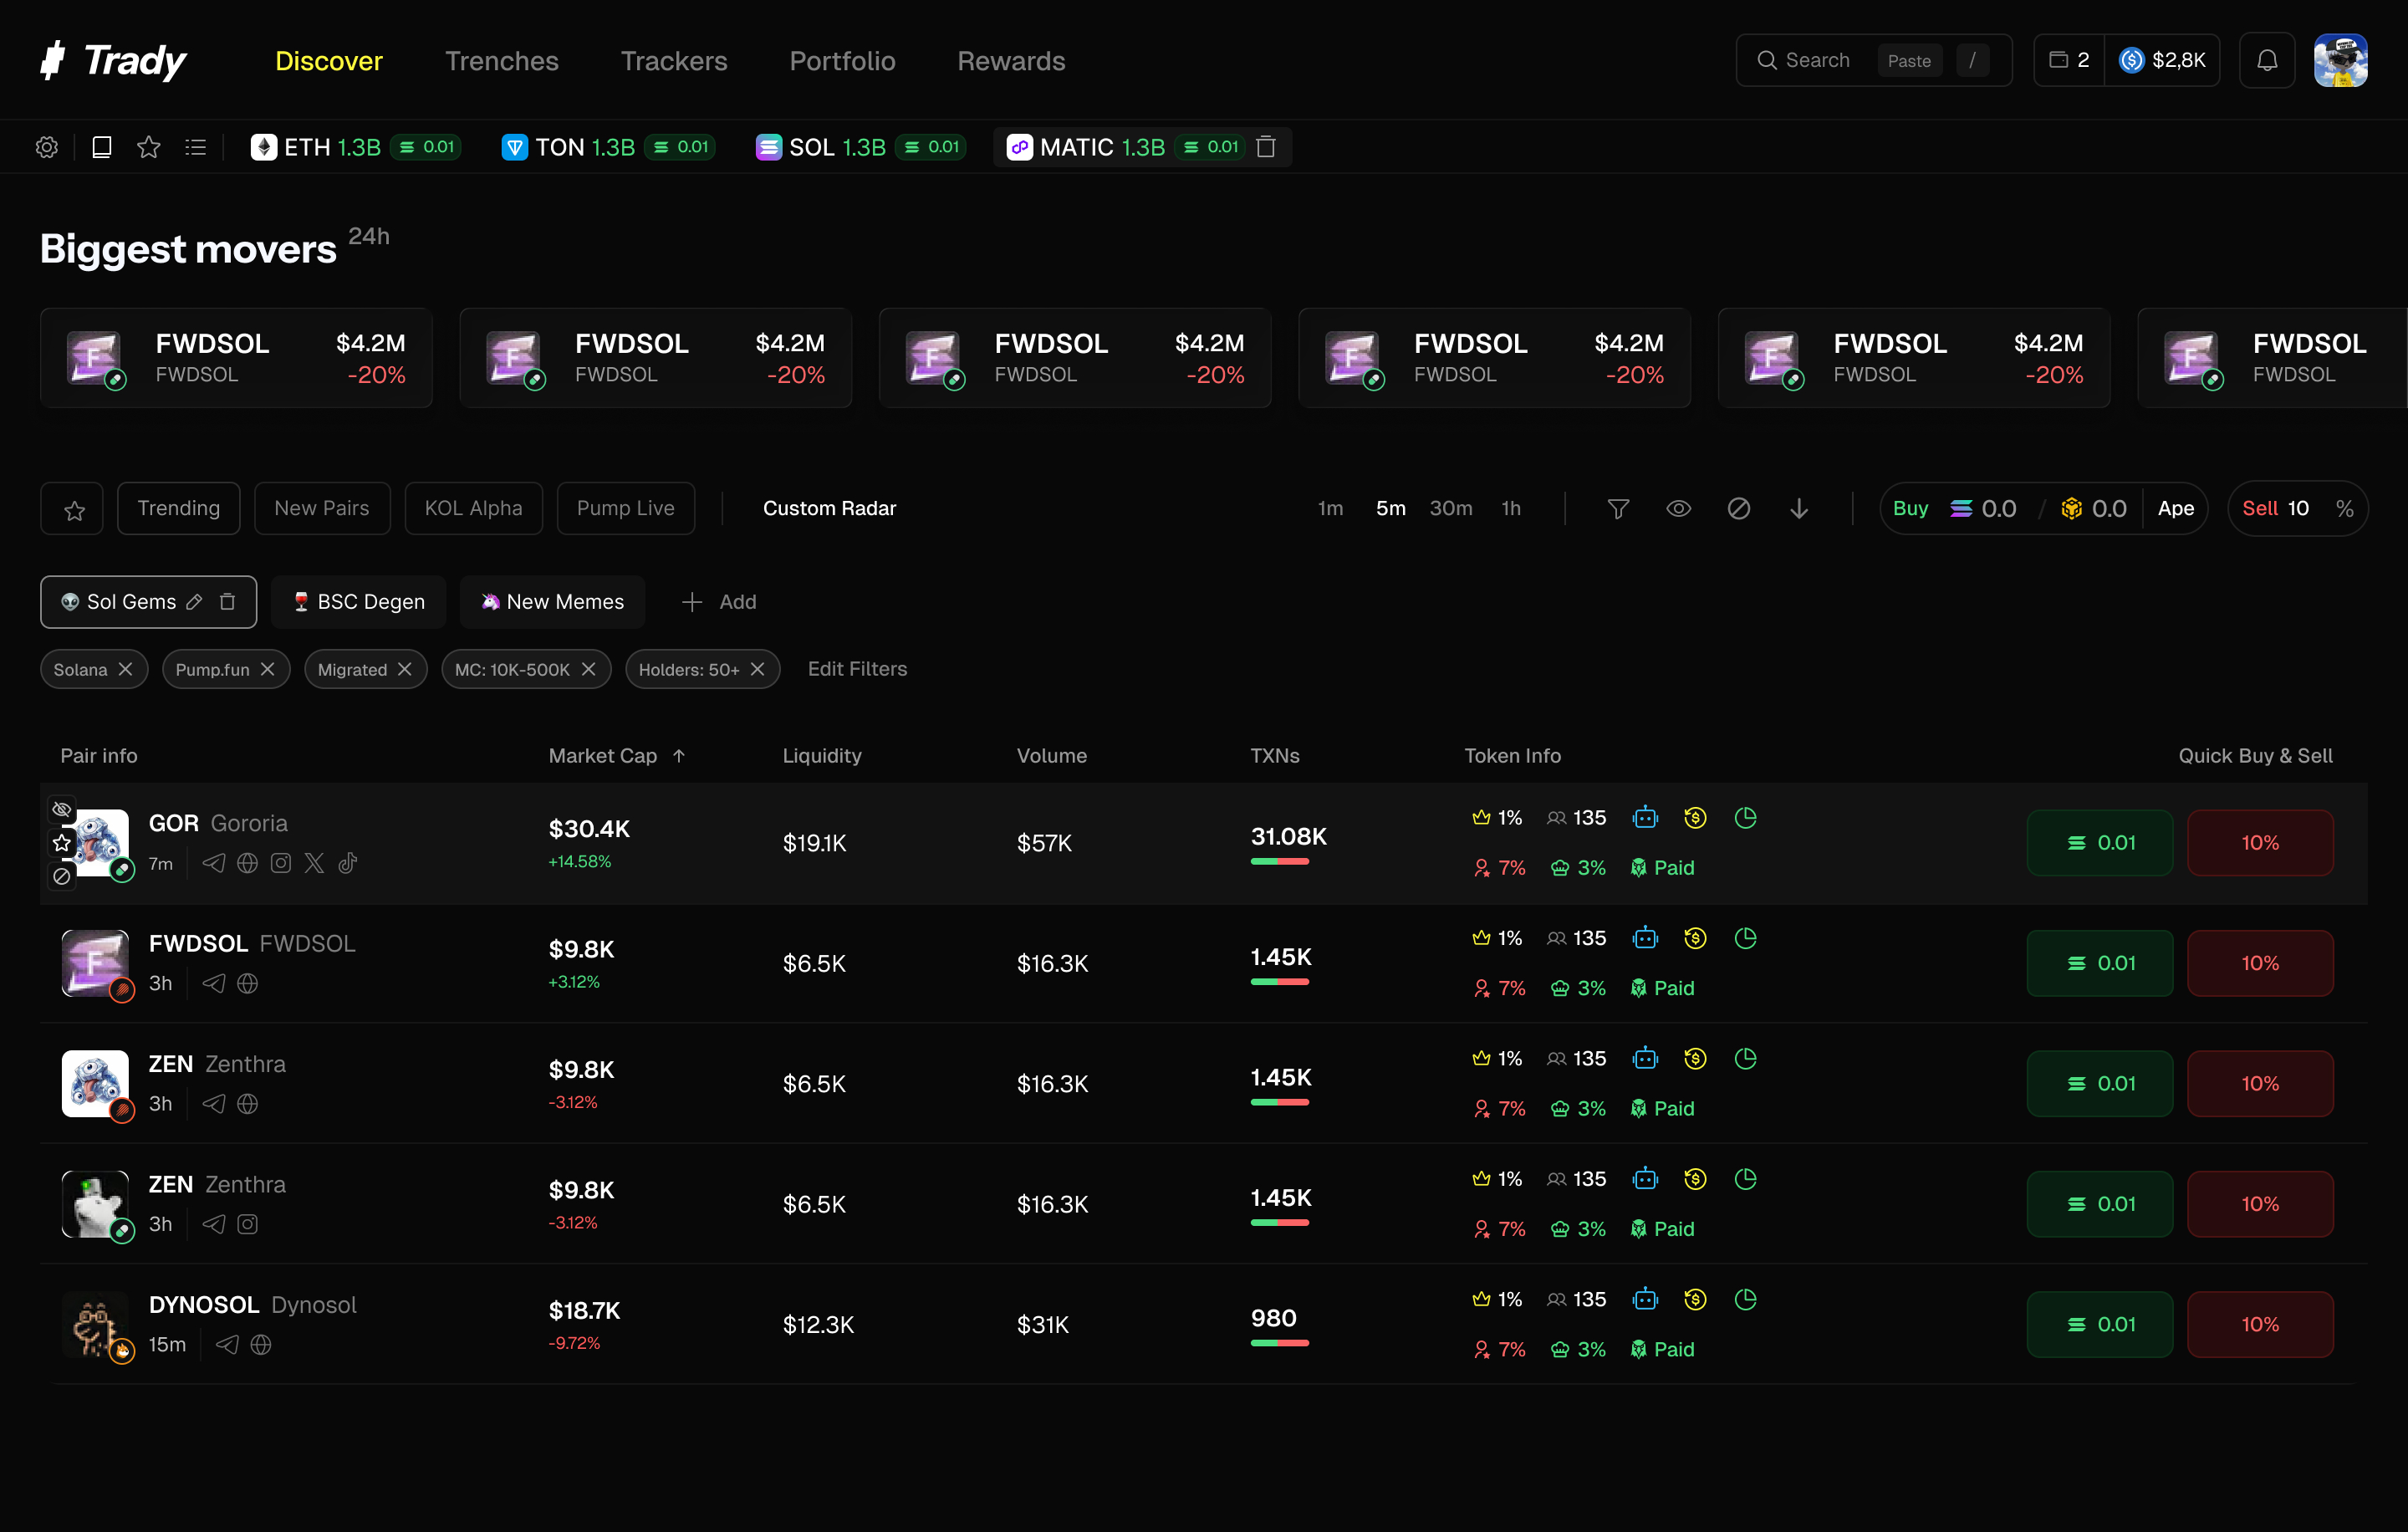Select KOL Alpha filter
Image resolution: width=2408 pixels, height=1532 pixels.
pos(474,509)
